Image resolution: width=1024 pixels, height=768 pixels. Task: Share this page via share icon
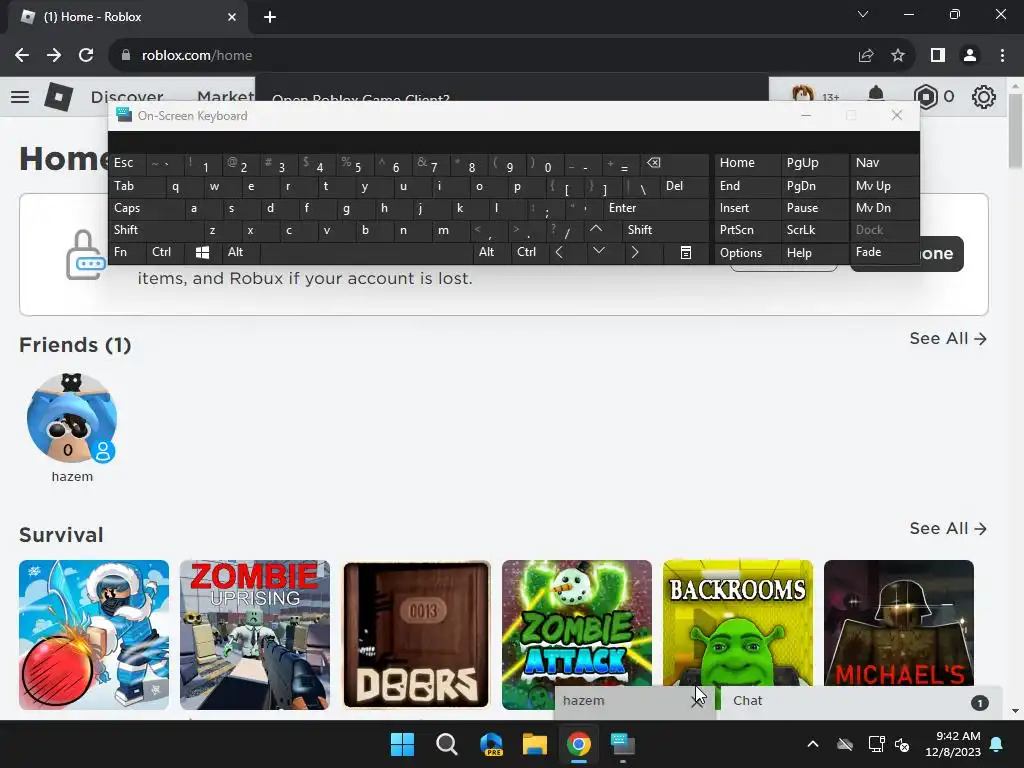[x=866, y=56]
